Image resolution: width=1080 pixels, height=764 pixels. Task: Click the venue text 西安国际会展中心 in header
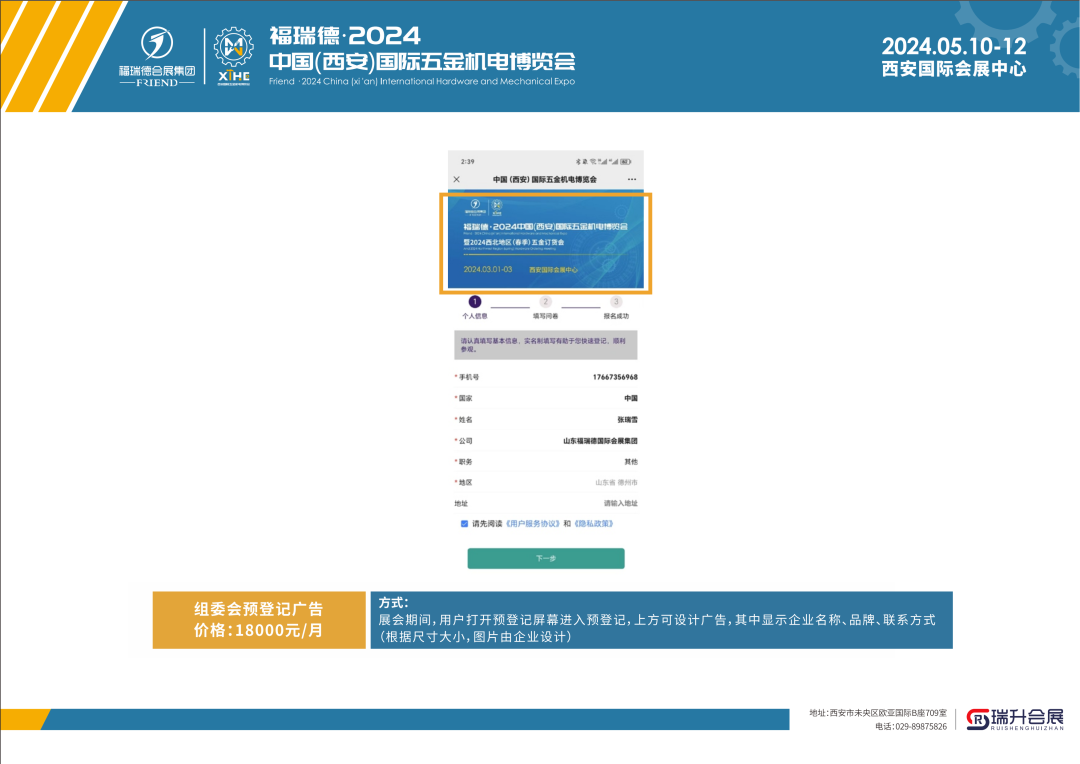954,69
